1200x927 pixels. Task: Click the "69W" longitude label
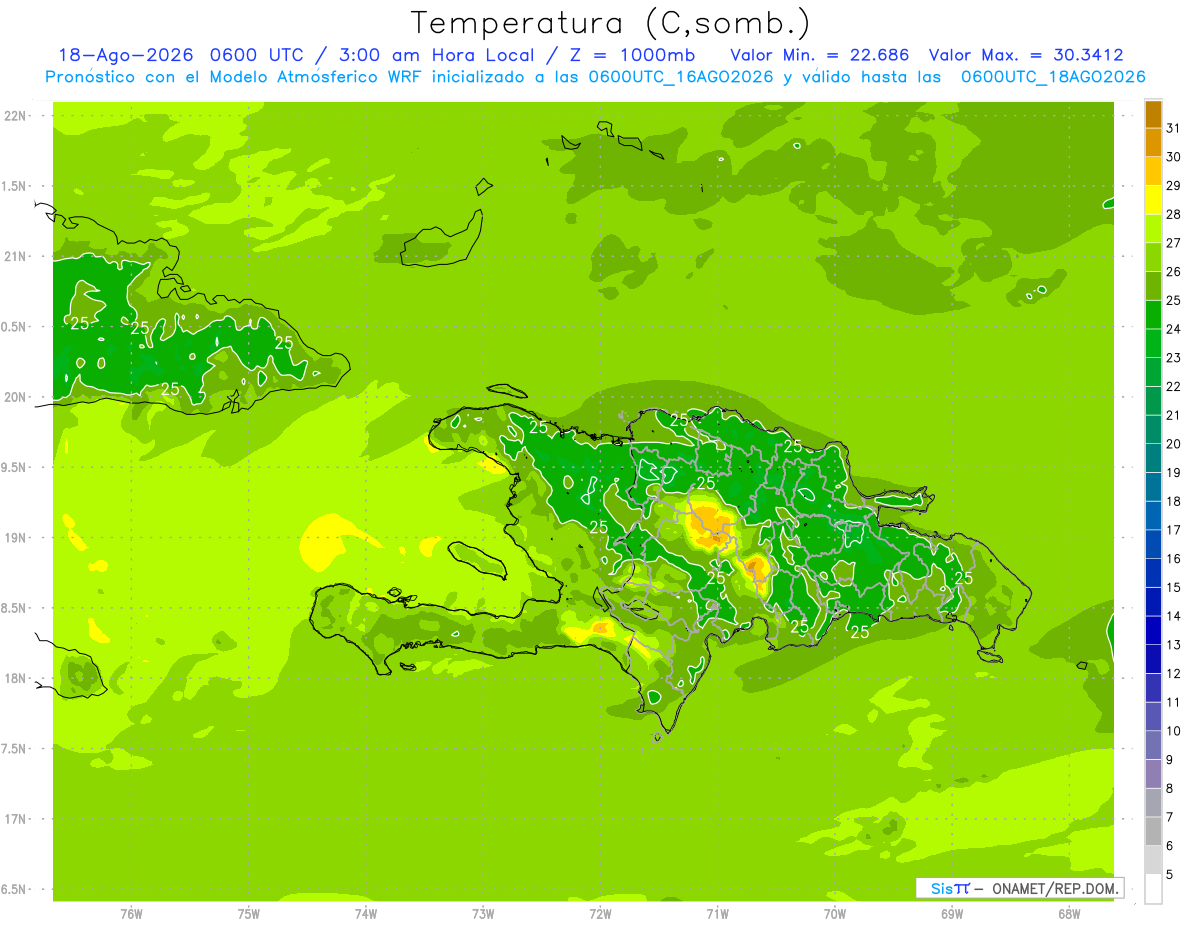952,913
